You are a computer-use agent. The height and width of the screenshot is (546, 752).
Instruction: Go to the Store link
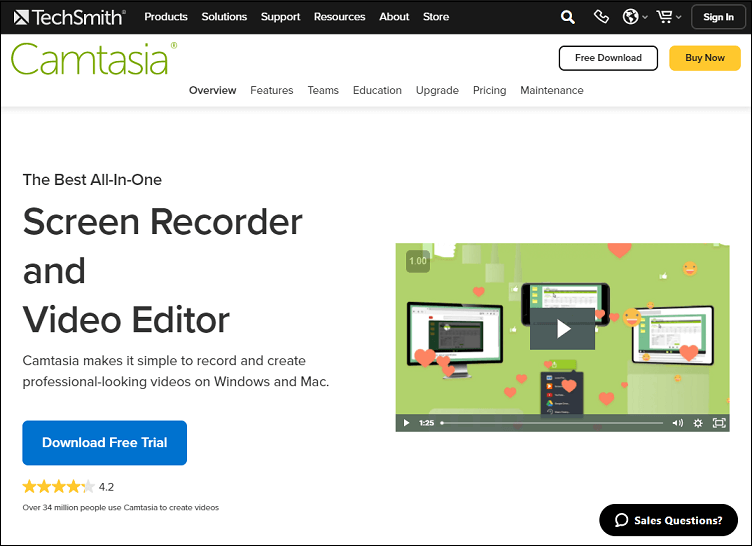436,17
